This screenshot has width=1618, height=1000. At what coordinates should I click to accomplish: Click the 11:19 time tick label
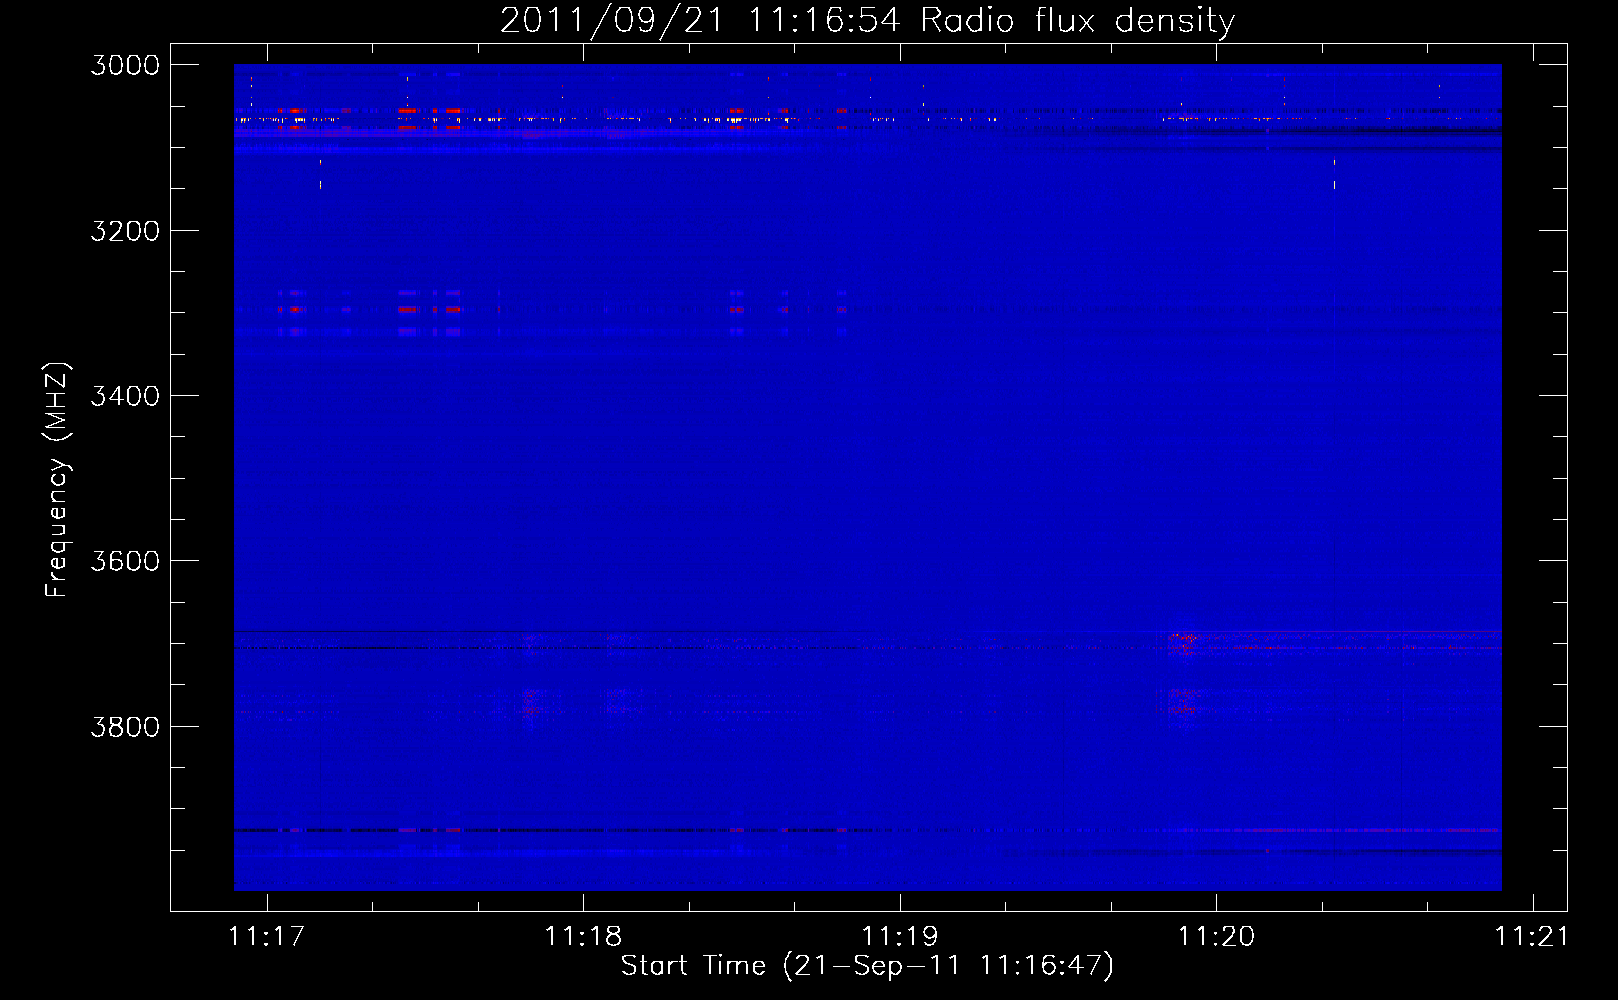(900, 936)
